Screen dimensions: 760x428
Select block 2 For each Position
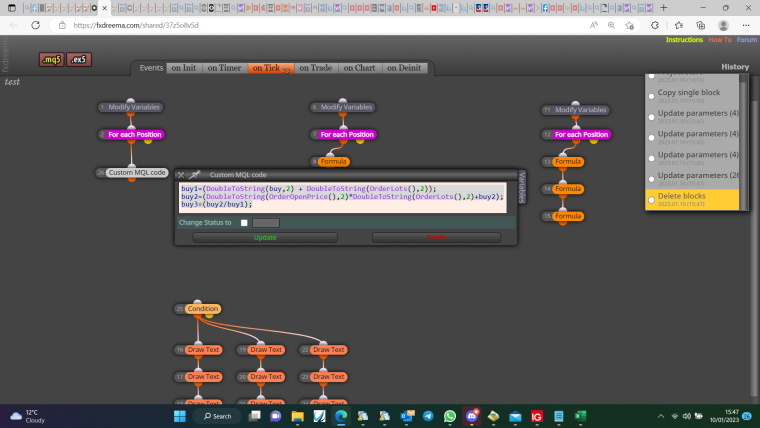[131, 134]
